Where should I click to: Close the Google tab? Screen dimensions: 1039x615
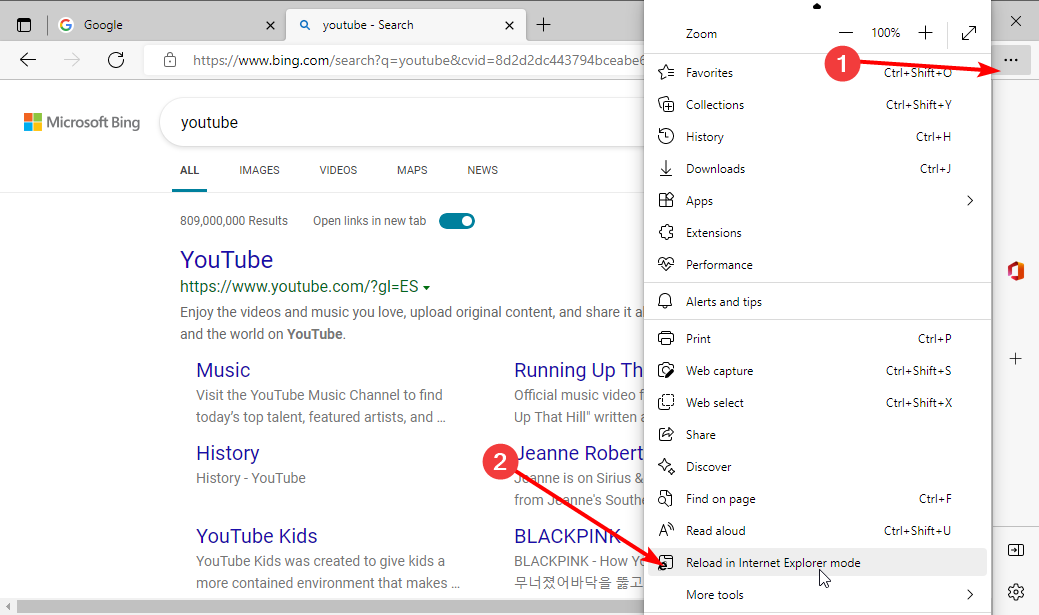270,25
